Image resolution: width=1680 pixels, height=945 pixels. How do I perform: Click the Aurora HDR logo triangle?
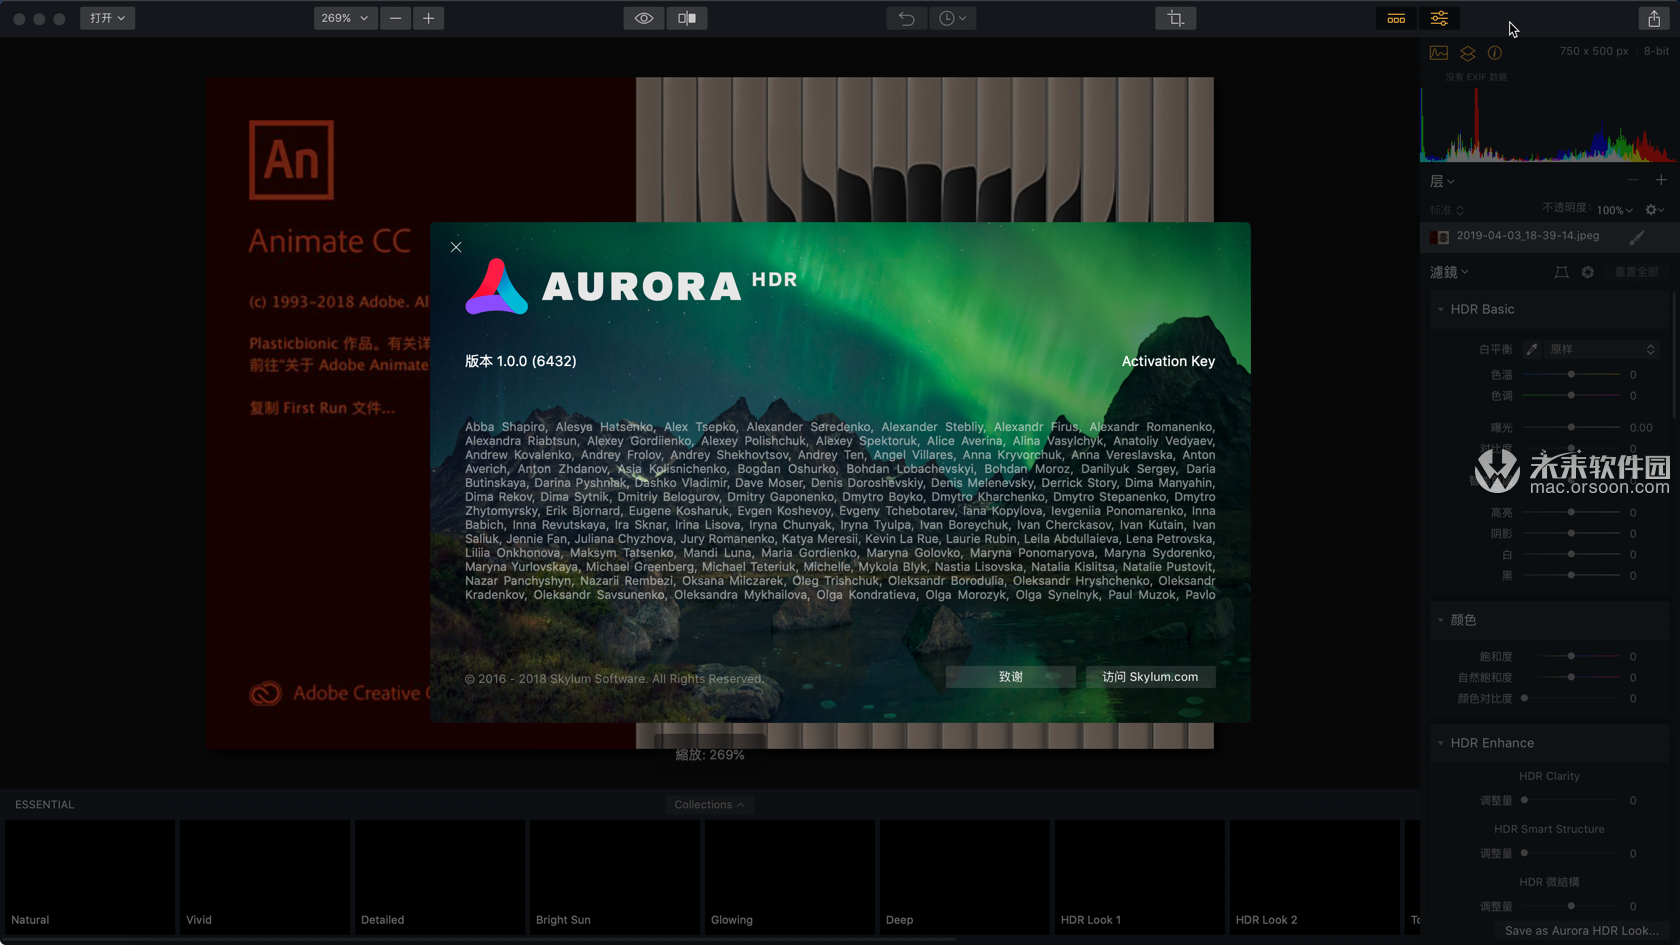point(496,287)
